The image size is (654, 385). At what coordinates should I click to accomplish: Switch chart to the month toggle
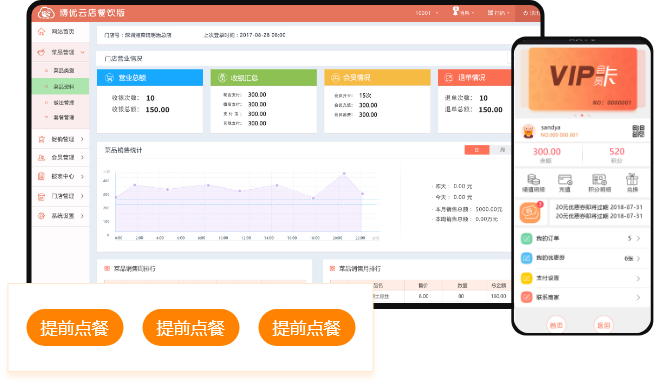coord(500,150)
